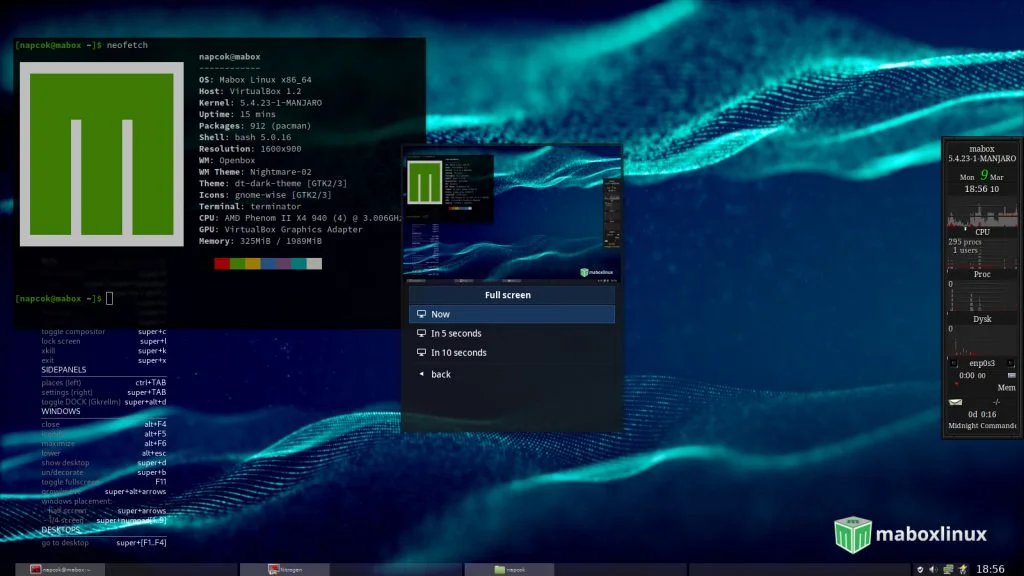This screenshot has height=576, width=1024.
Task: Click the Full screen menu header
Action: (x=511, y=295)
